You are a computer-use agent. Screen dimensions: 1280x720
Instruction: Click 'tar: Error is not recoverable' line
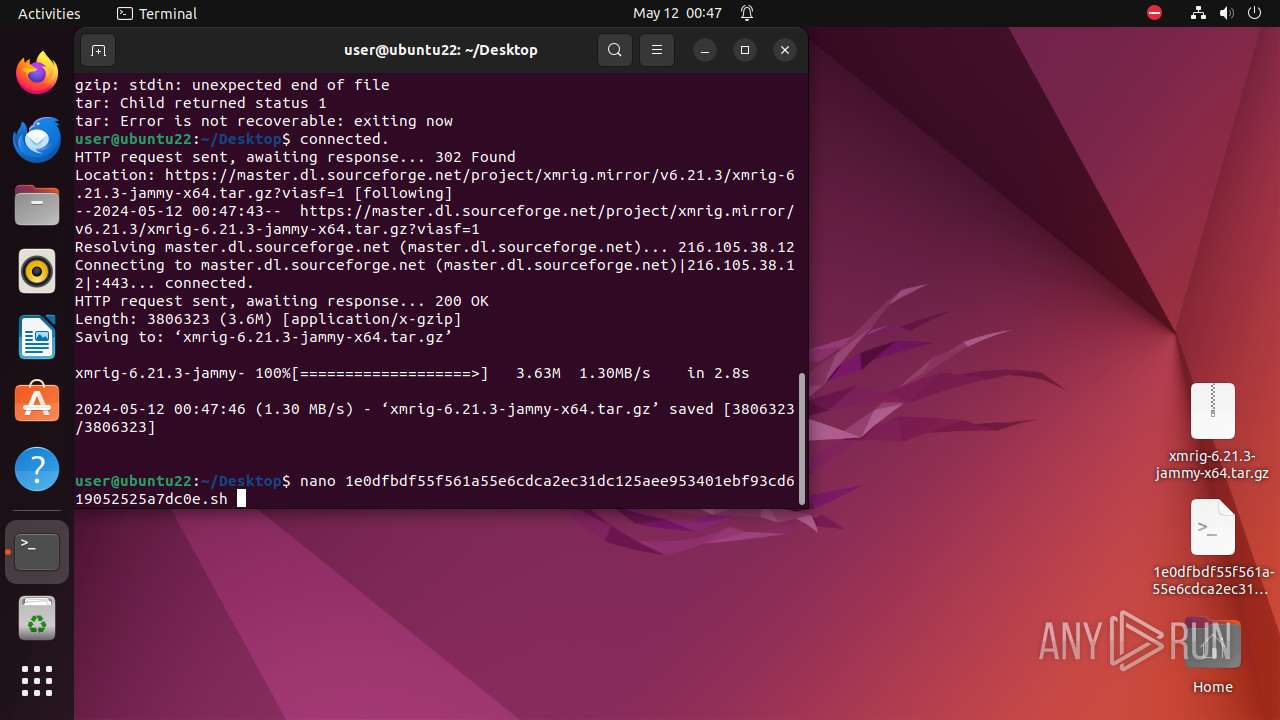264,121
